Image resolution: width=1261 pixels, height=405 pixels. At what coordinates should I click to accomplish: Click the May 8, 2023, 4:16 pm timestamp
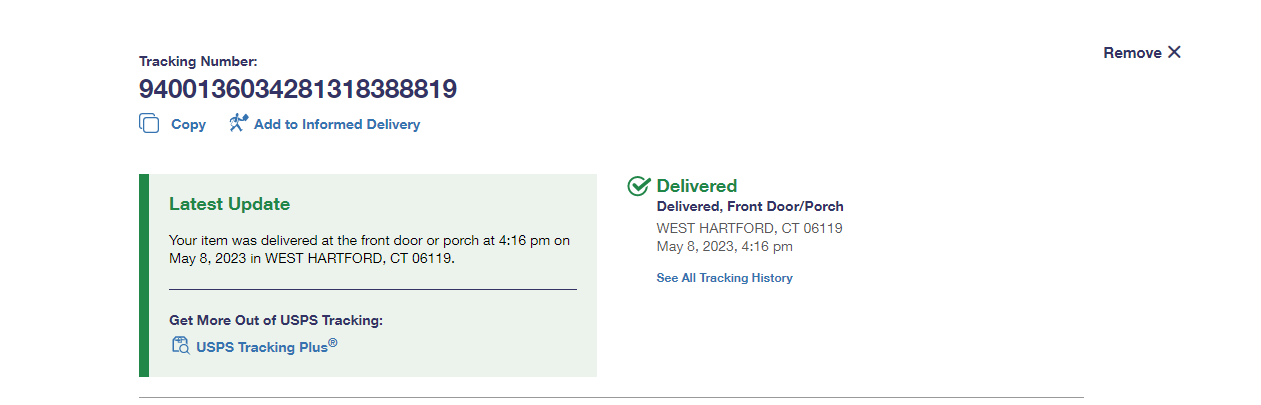click(724, 246)
